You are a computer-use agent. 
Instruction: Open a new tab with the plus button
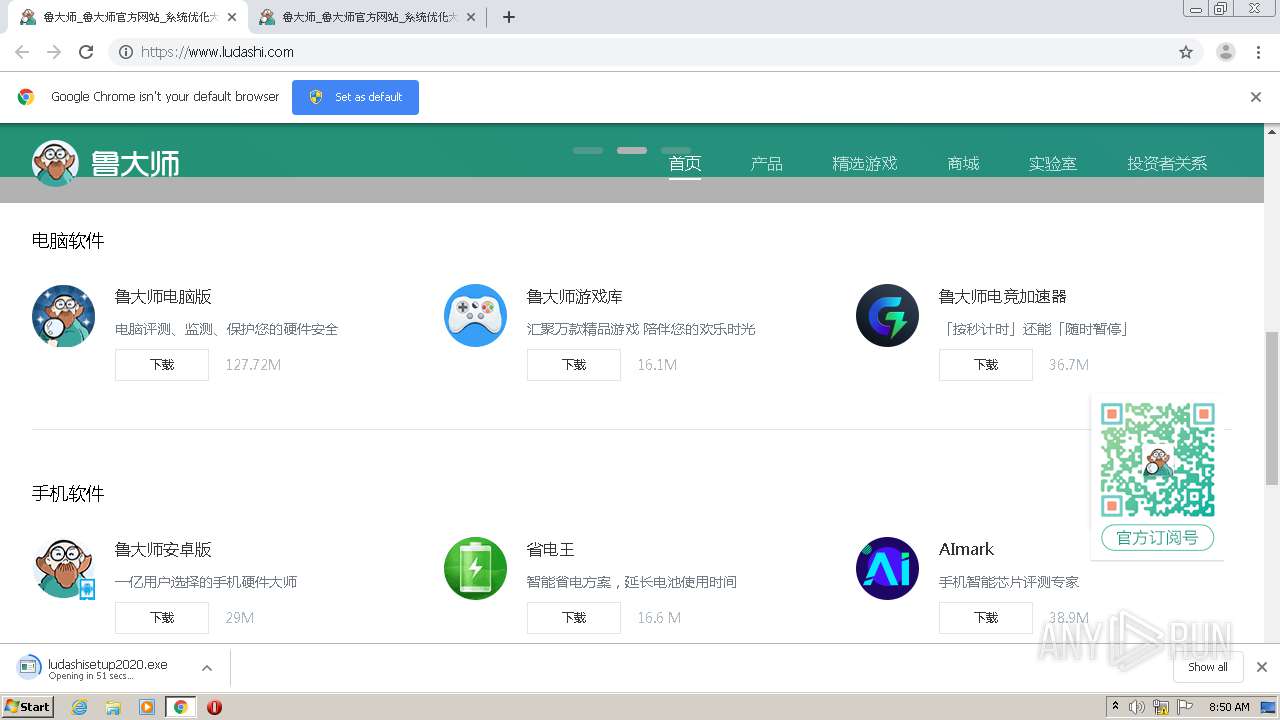(508, 17)
